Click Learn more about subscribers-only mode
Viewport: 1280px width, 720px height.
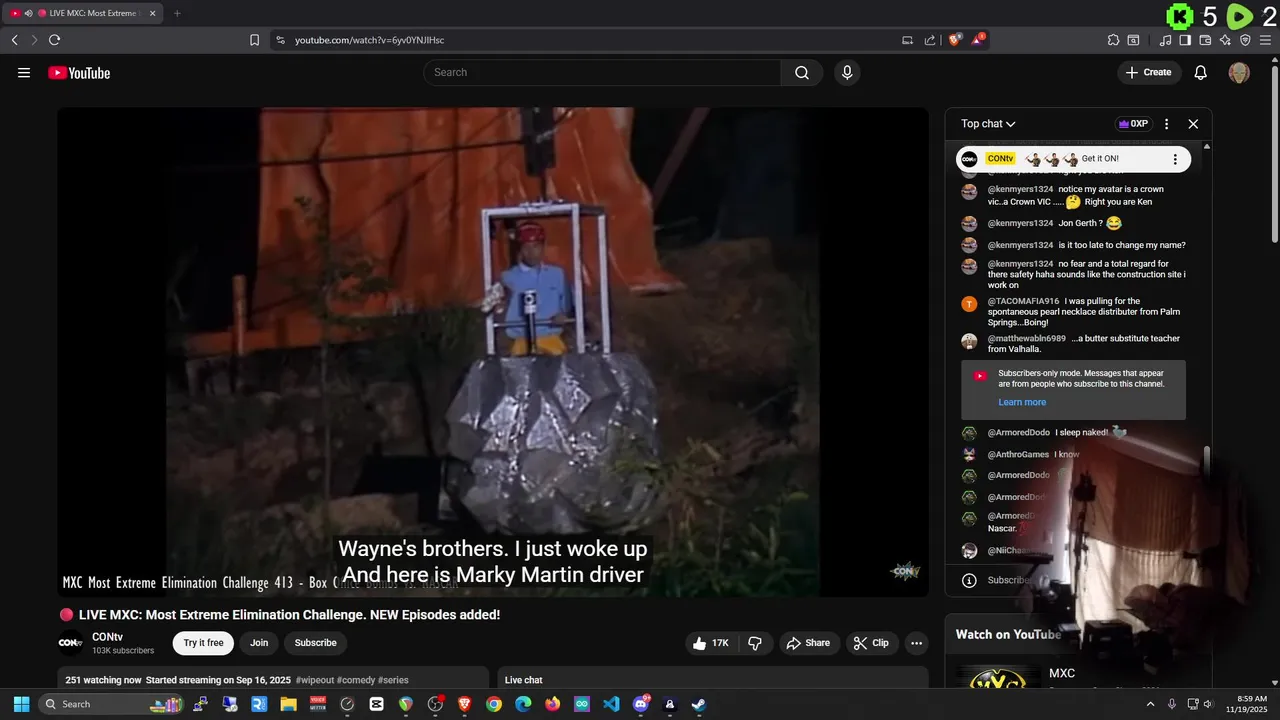tap(1022, 402)
